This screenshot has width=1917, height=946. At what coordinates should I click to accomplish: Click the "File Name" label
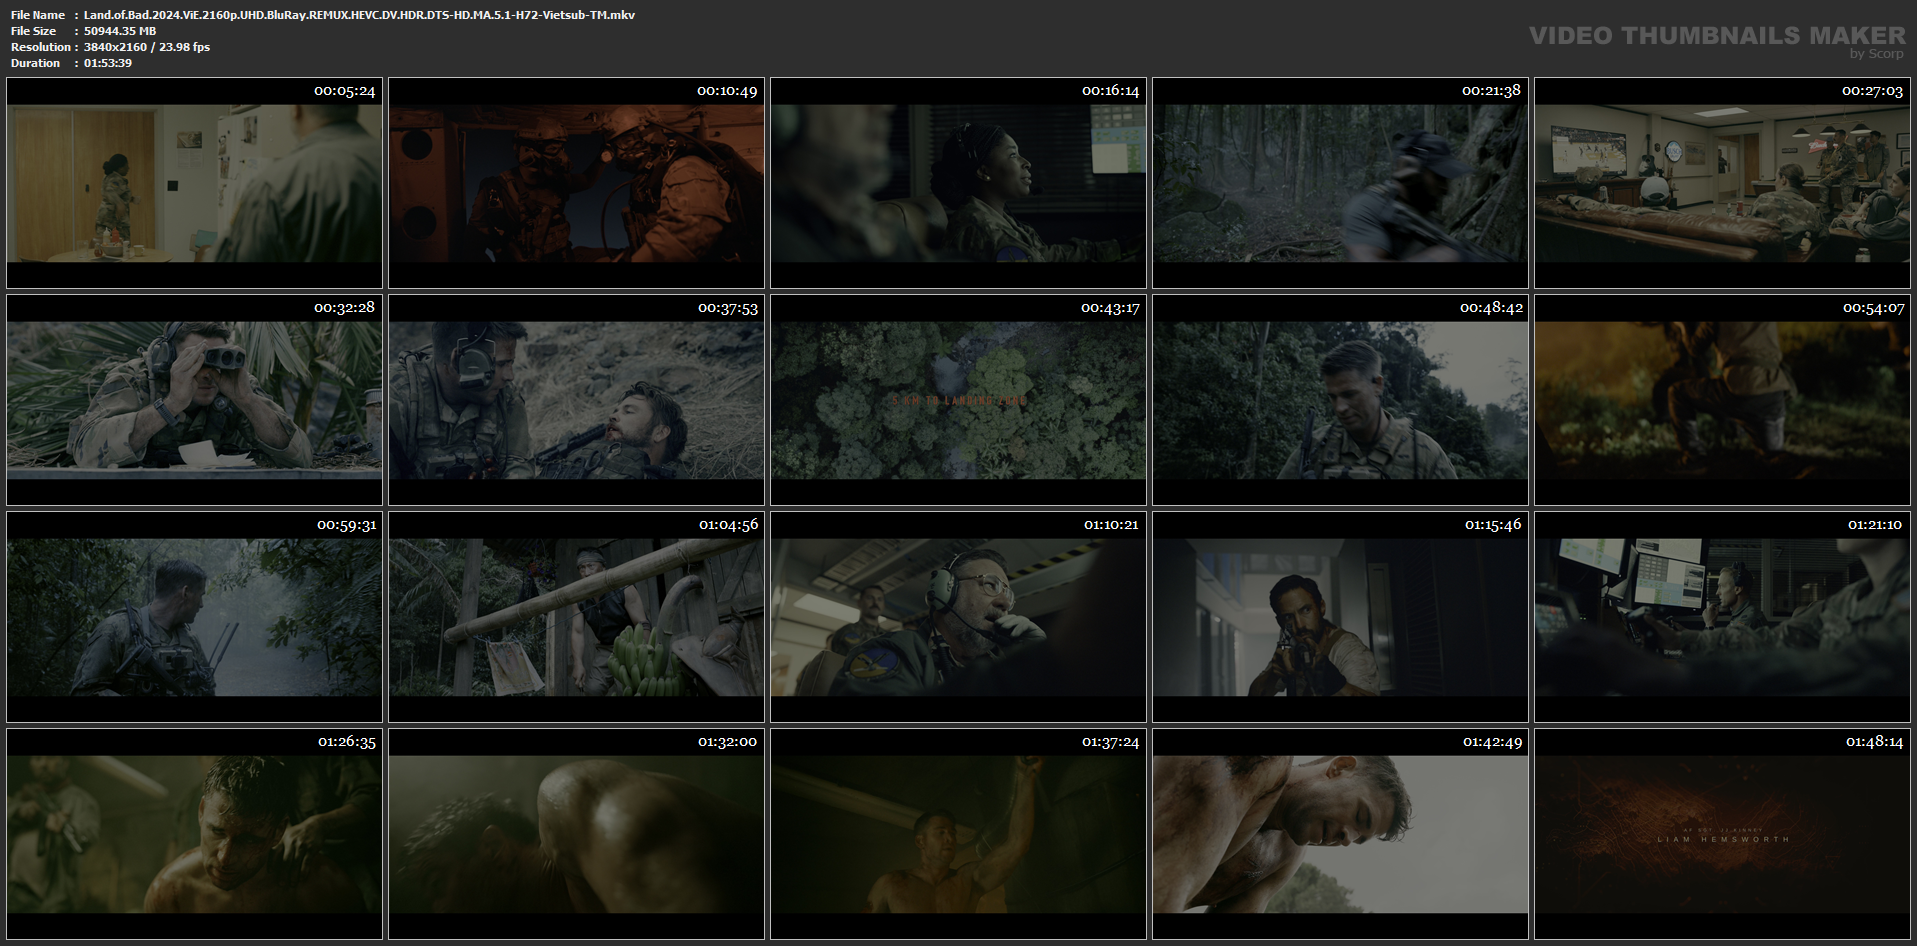point(38,15)
